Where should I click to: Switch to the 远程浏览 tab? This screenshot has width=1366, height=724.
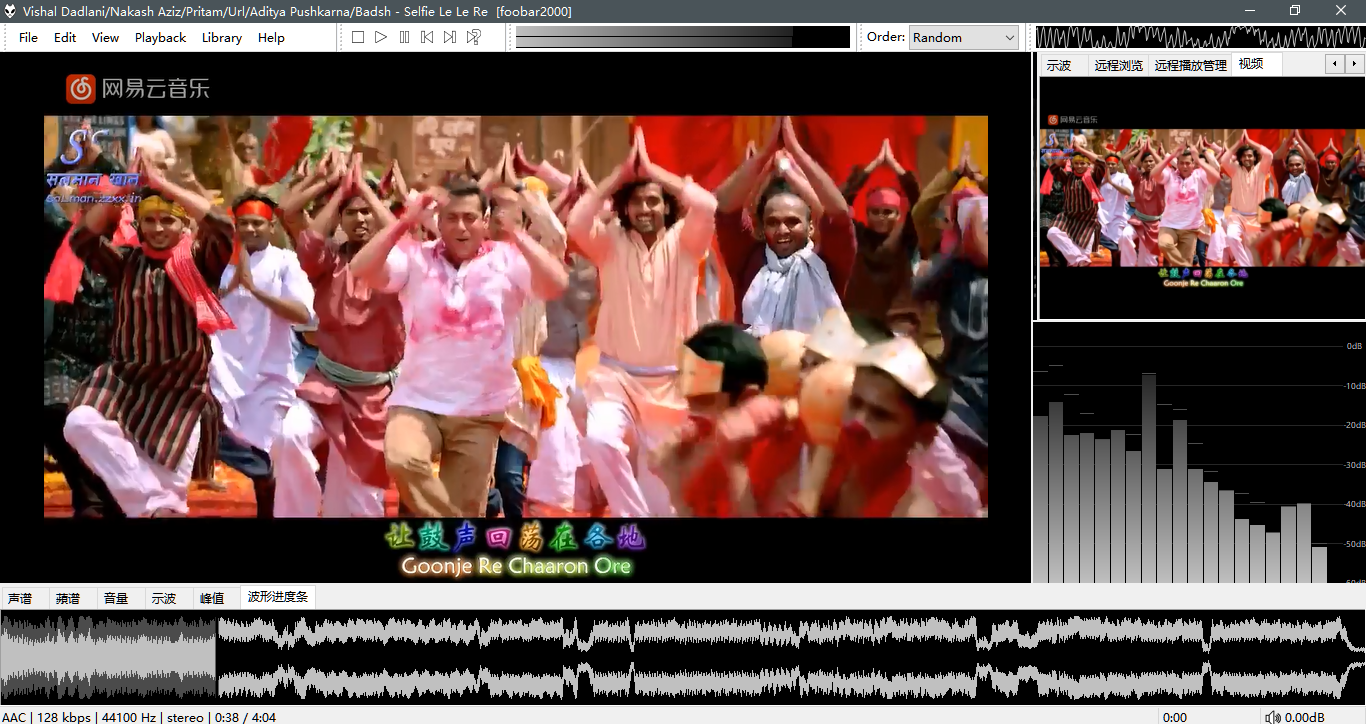(x=1118, y=65)
